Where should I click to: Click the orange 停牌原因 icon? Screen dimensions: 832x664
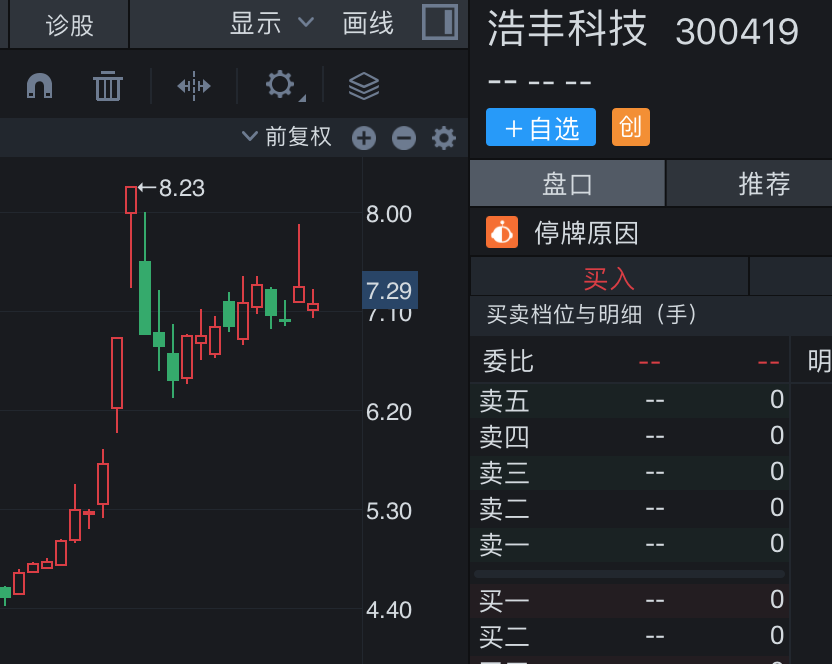(502, 233)
